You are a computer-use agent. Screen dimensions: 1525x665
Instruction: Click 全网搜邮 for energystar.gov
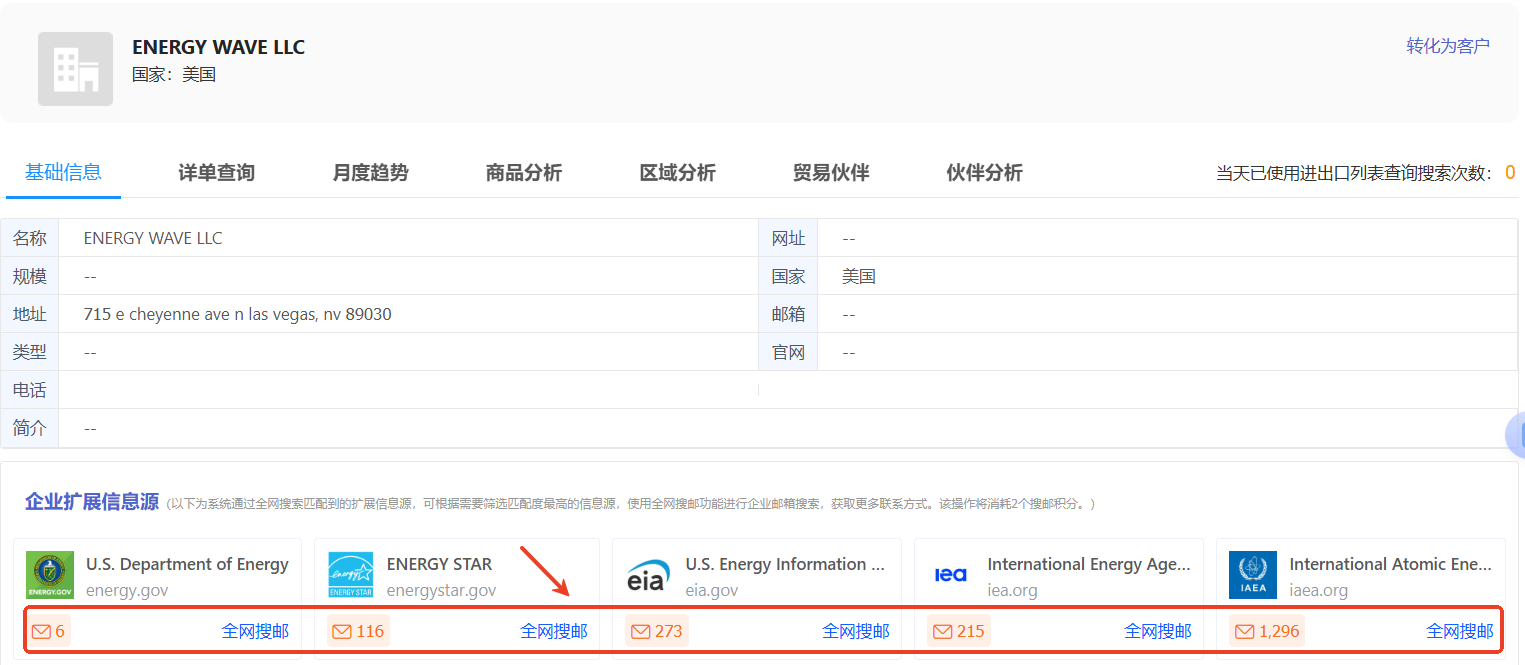(554, 631)
